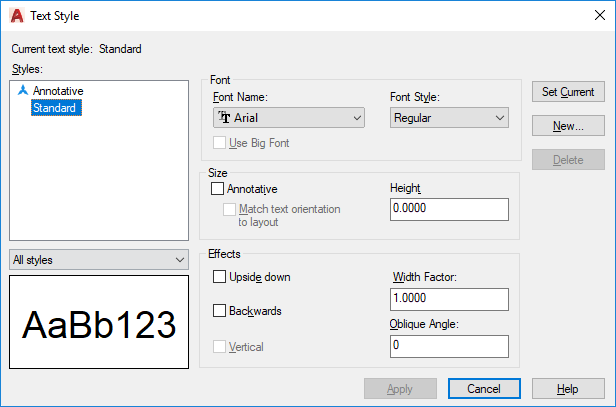
Task: Enable the Annotative checkbox under Size
Action: pos(217,189)
